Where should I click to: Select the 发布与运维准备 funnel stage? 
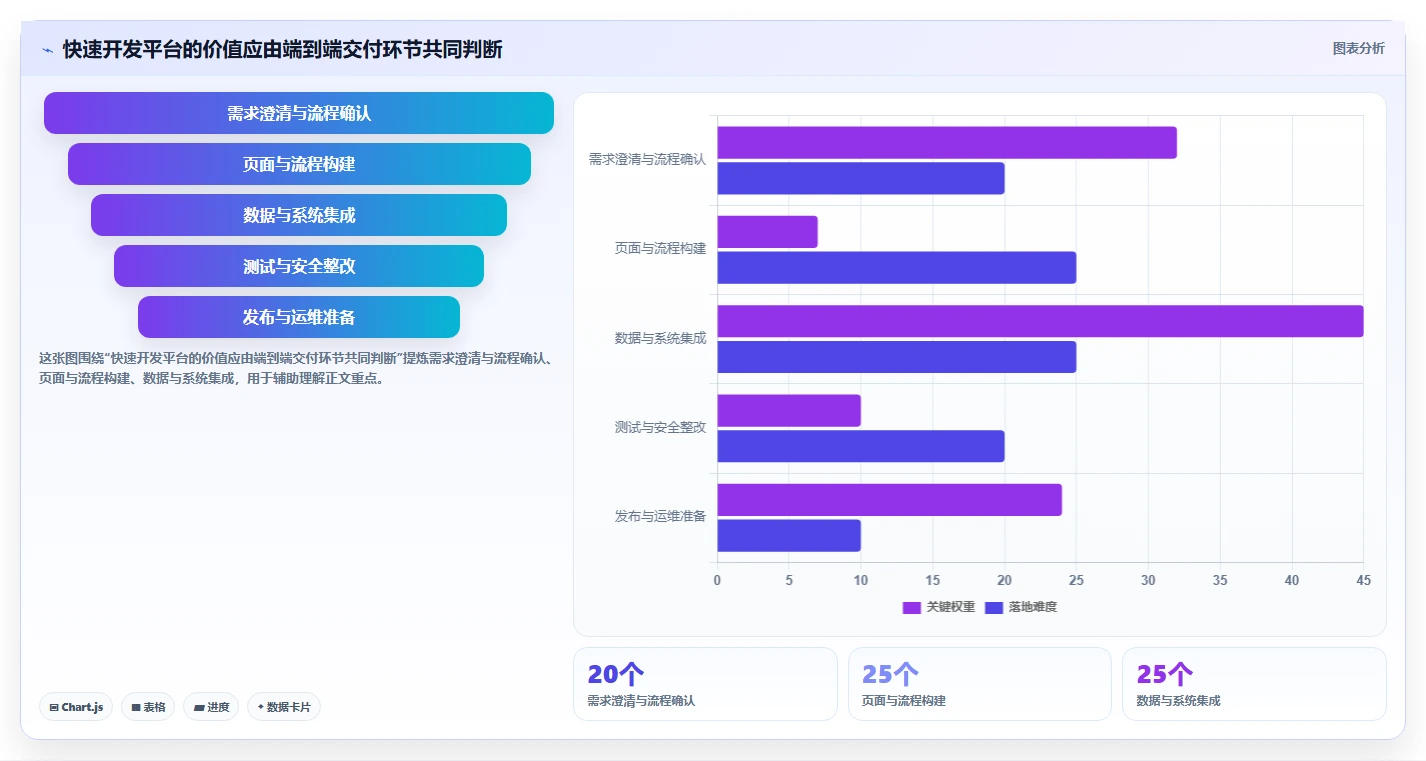click(x=299, y=317)
